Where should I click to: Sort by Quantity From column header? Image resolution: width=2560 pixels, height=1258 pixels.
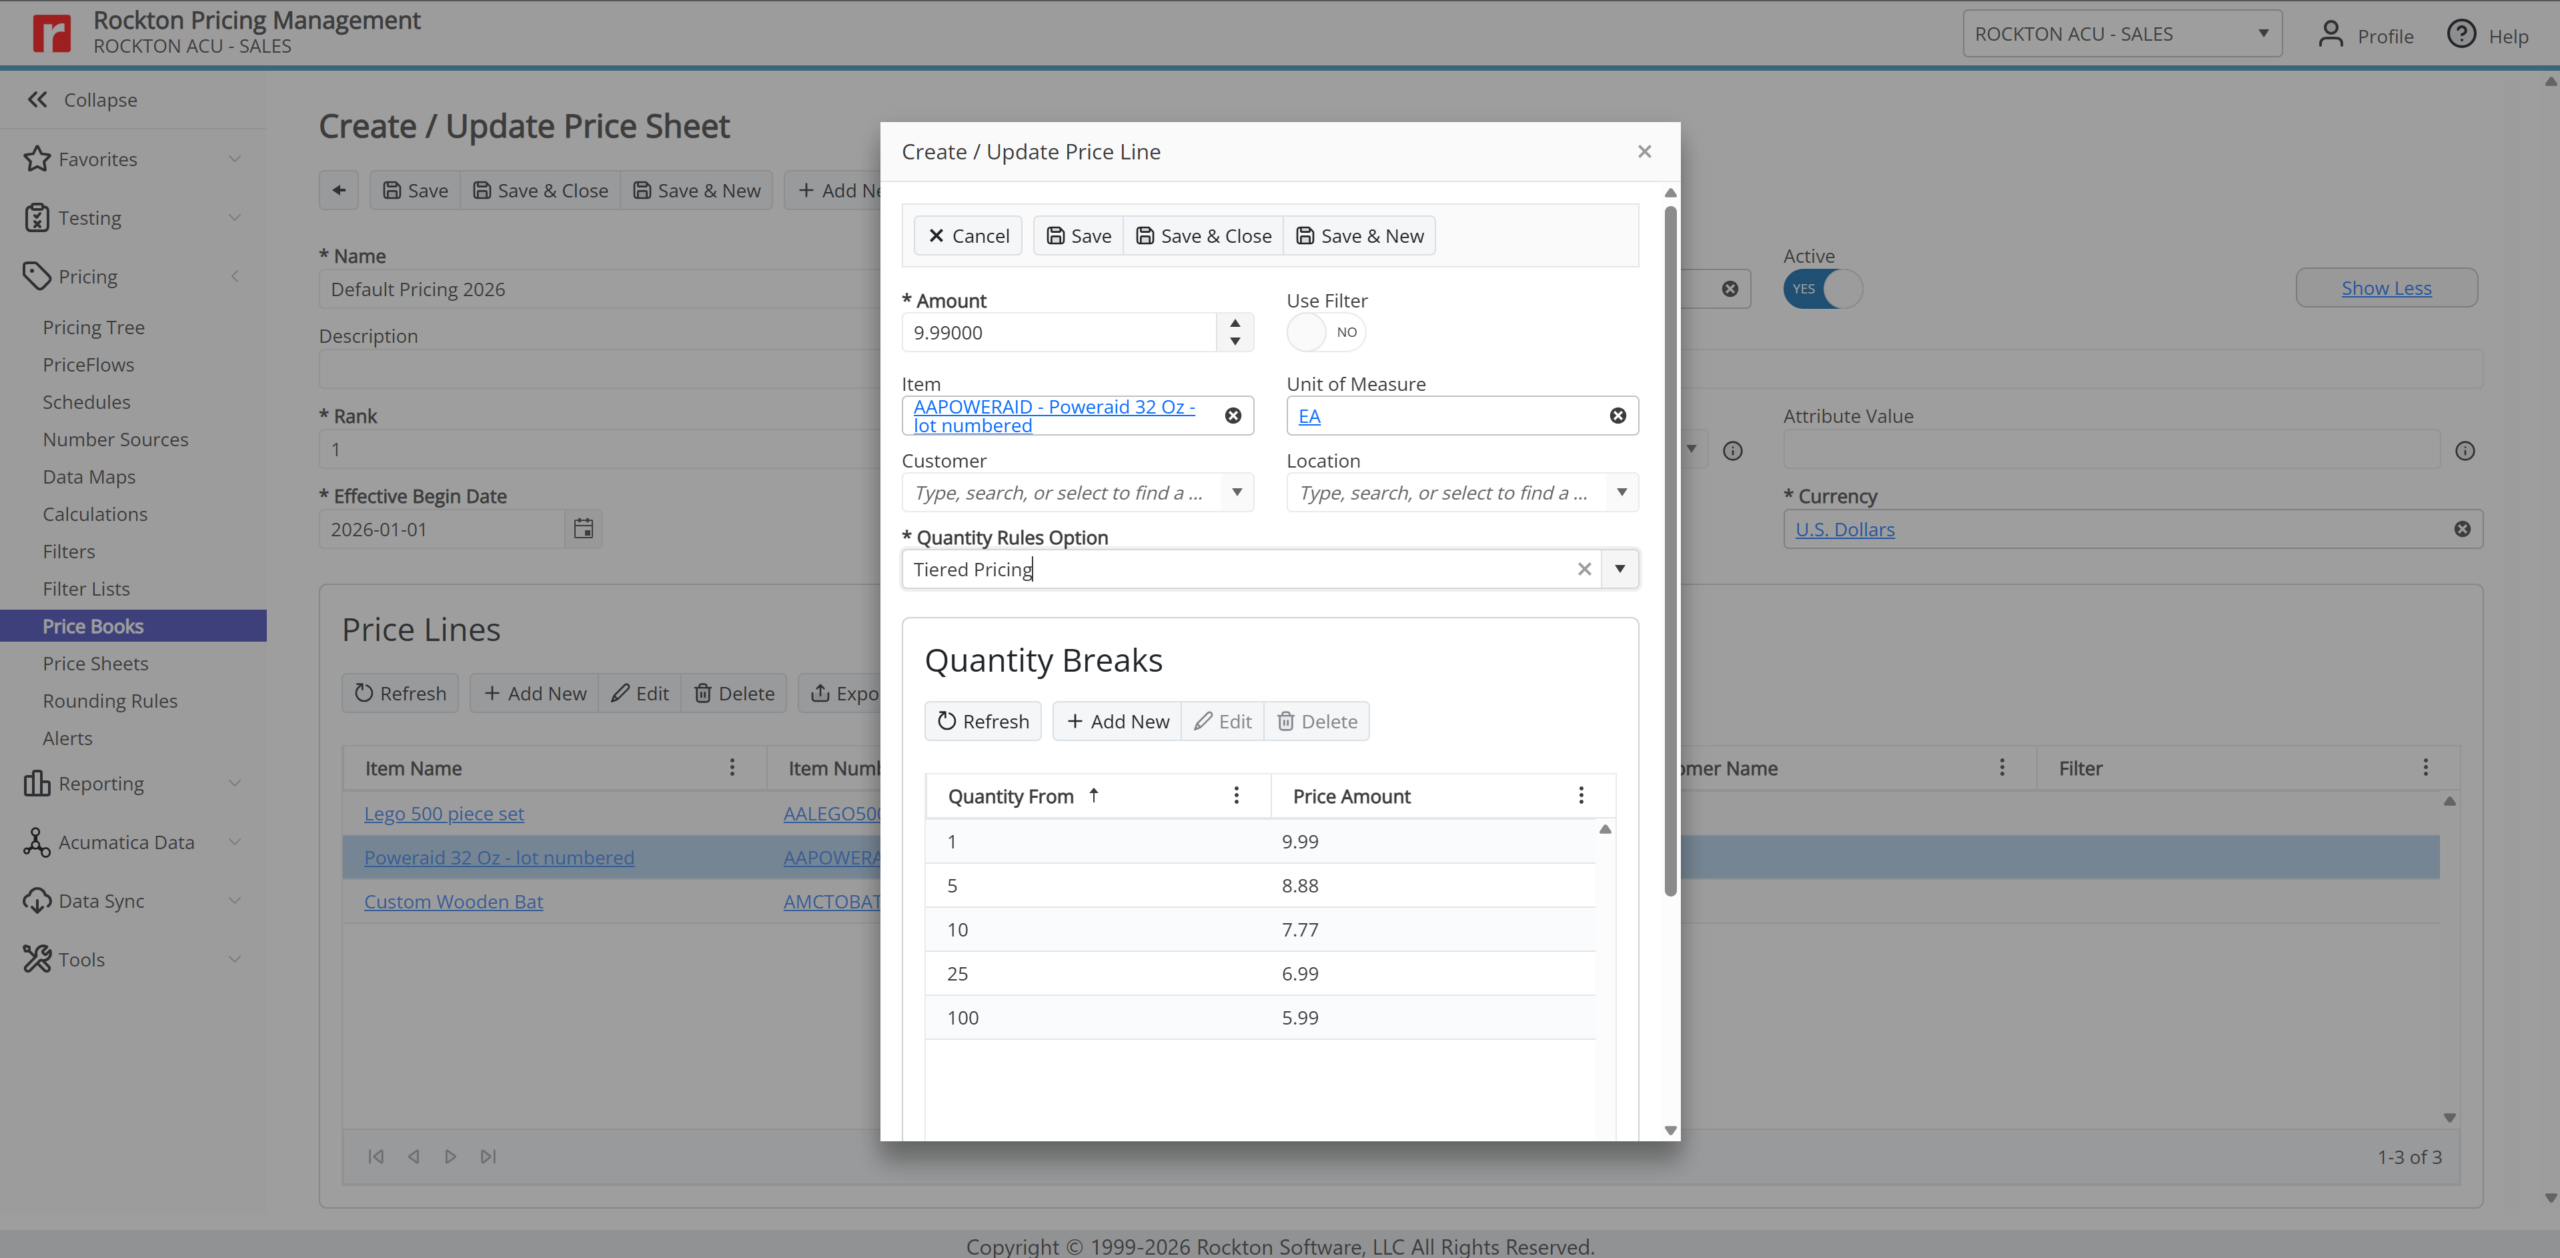click(1011, 796)
